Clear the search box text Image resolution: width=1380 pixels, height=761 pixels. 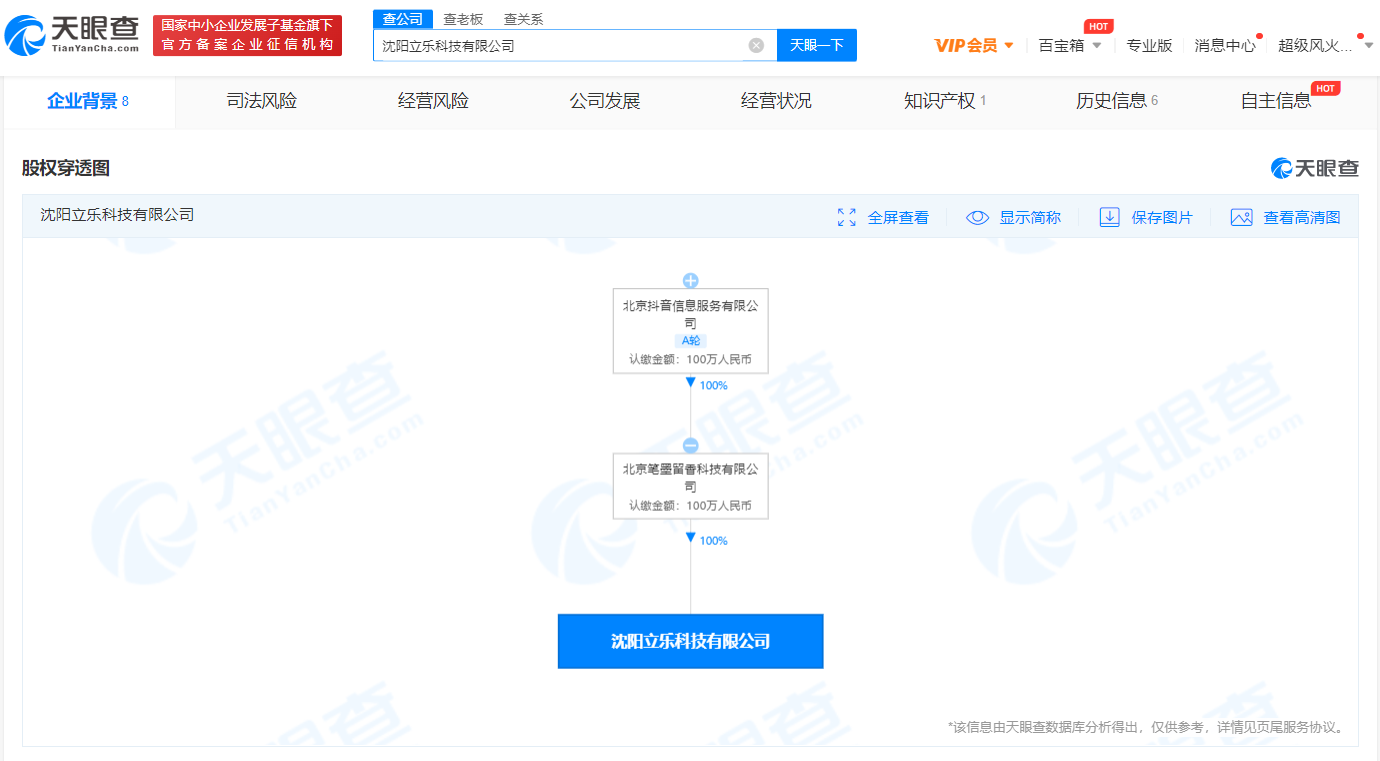click(756, 45)
